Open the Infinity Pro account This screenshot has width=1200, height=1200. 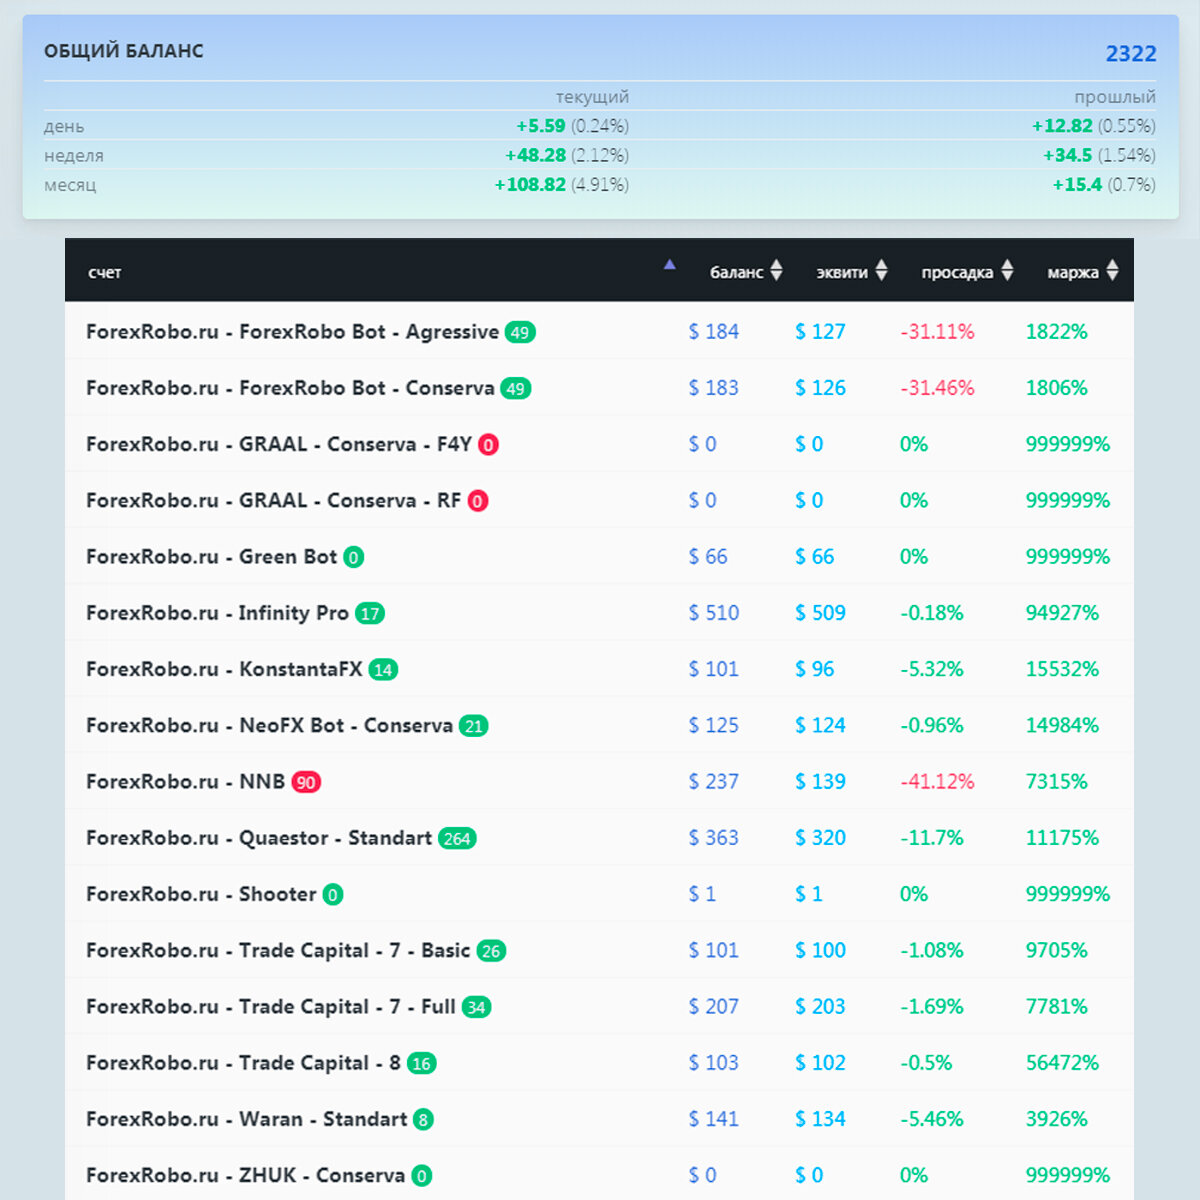click(x=218, y=613)
